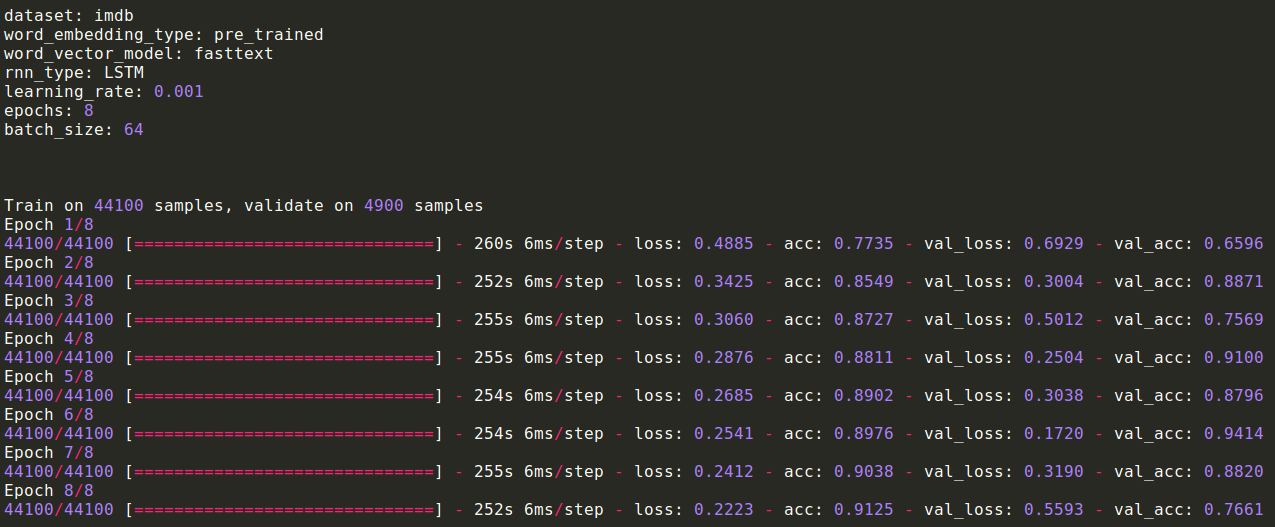Click val_acc value 0.8796
This screenshot has width=1275, height=527.
click(1234, 395)
